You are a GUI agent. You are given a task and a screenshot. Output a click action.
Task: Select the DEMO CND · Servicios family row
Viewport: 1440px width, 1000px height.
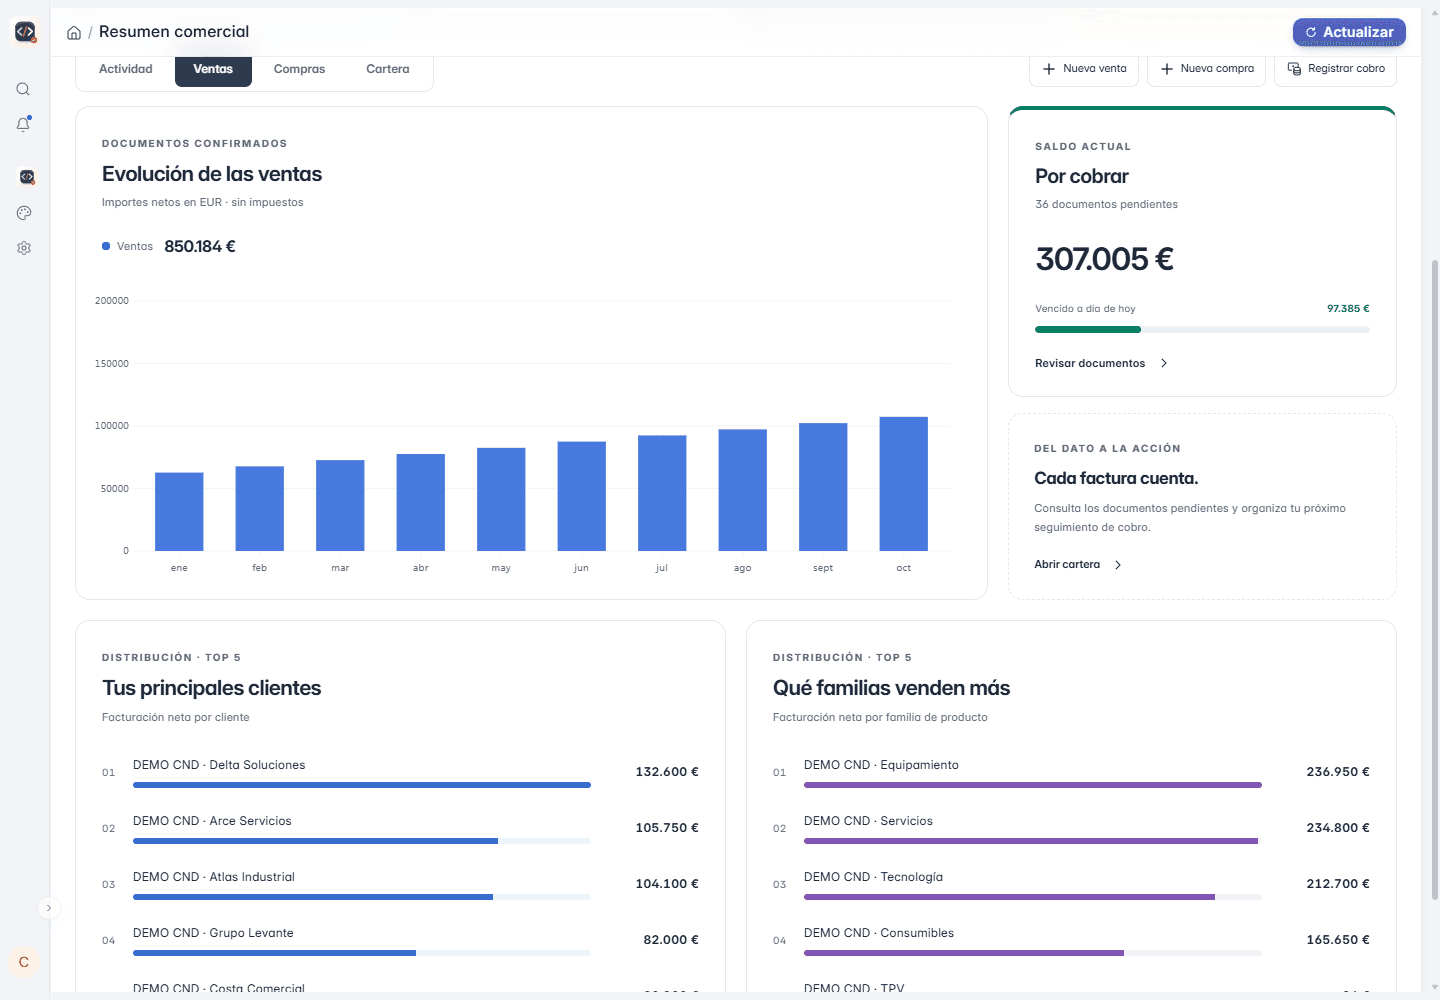1071,828
